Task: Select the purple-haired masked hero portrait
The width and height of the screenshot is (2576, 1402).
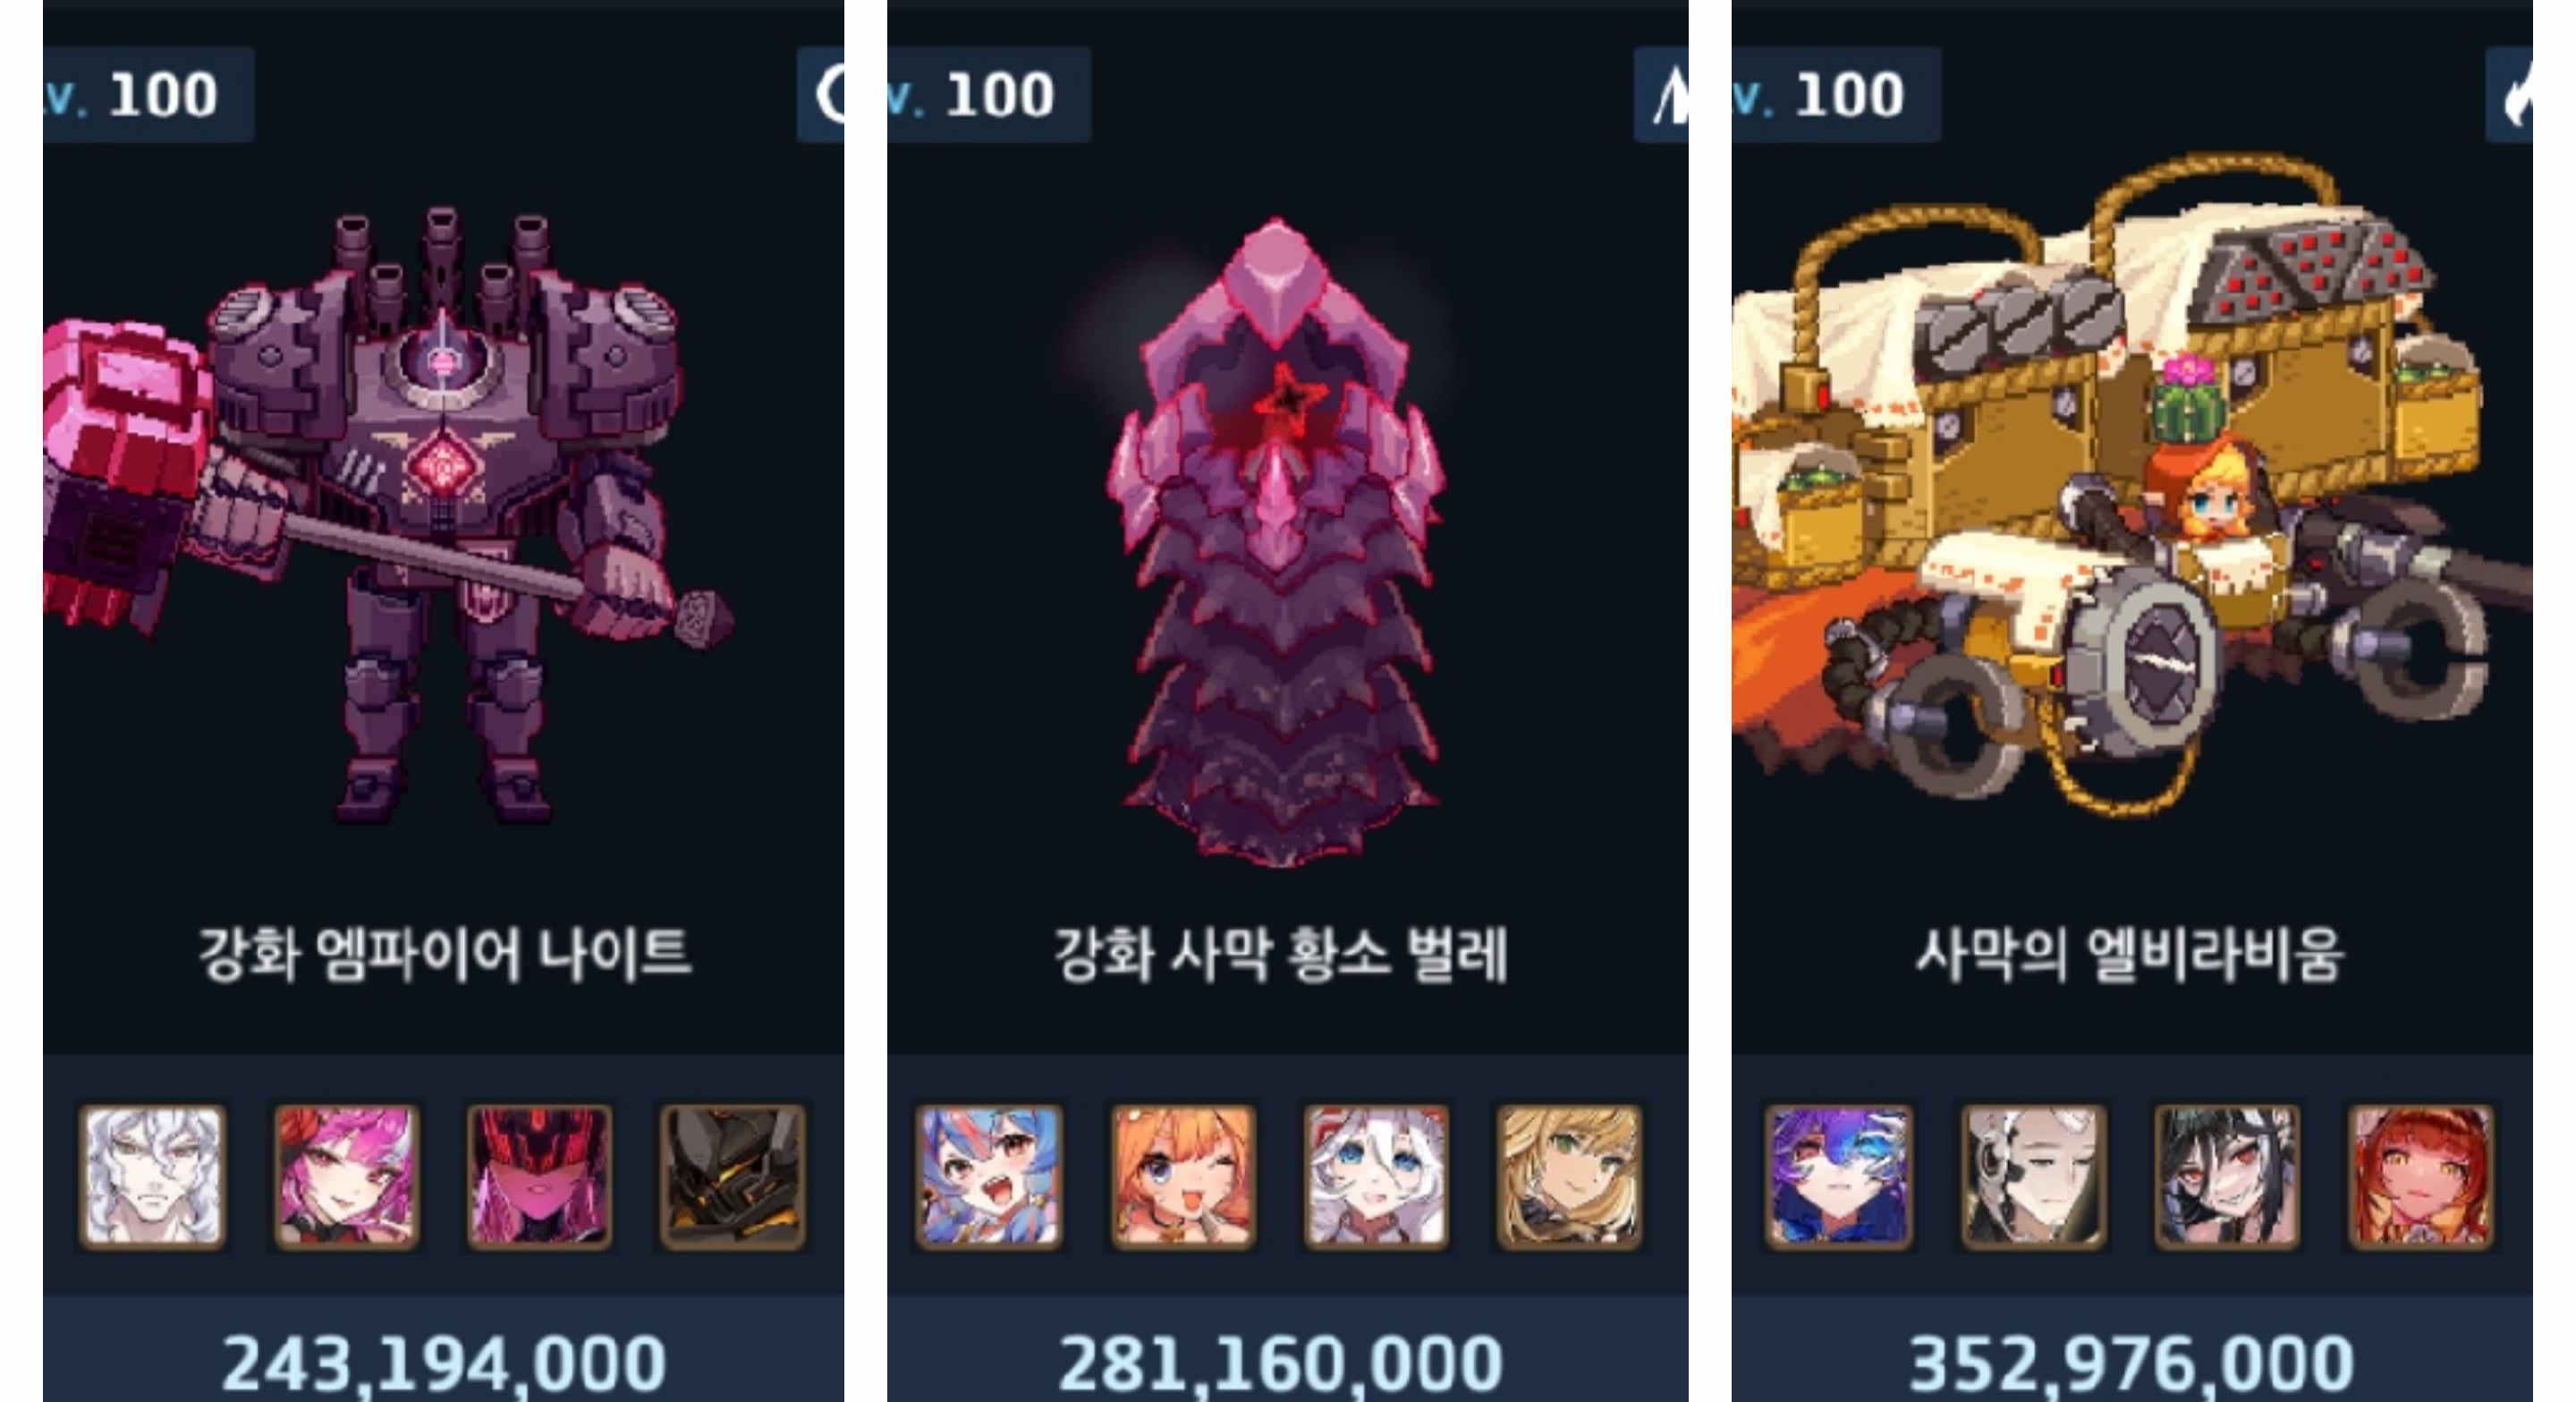Action: 1839,1176
